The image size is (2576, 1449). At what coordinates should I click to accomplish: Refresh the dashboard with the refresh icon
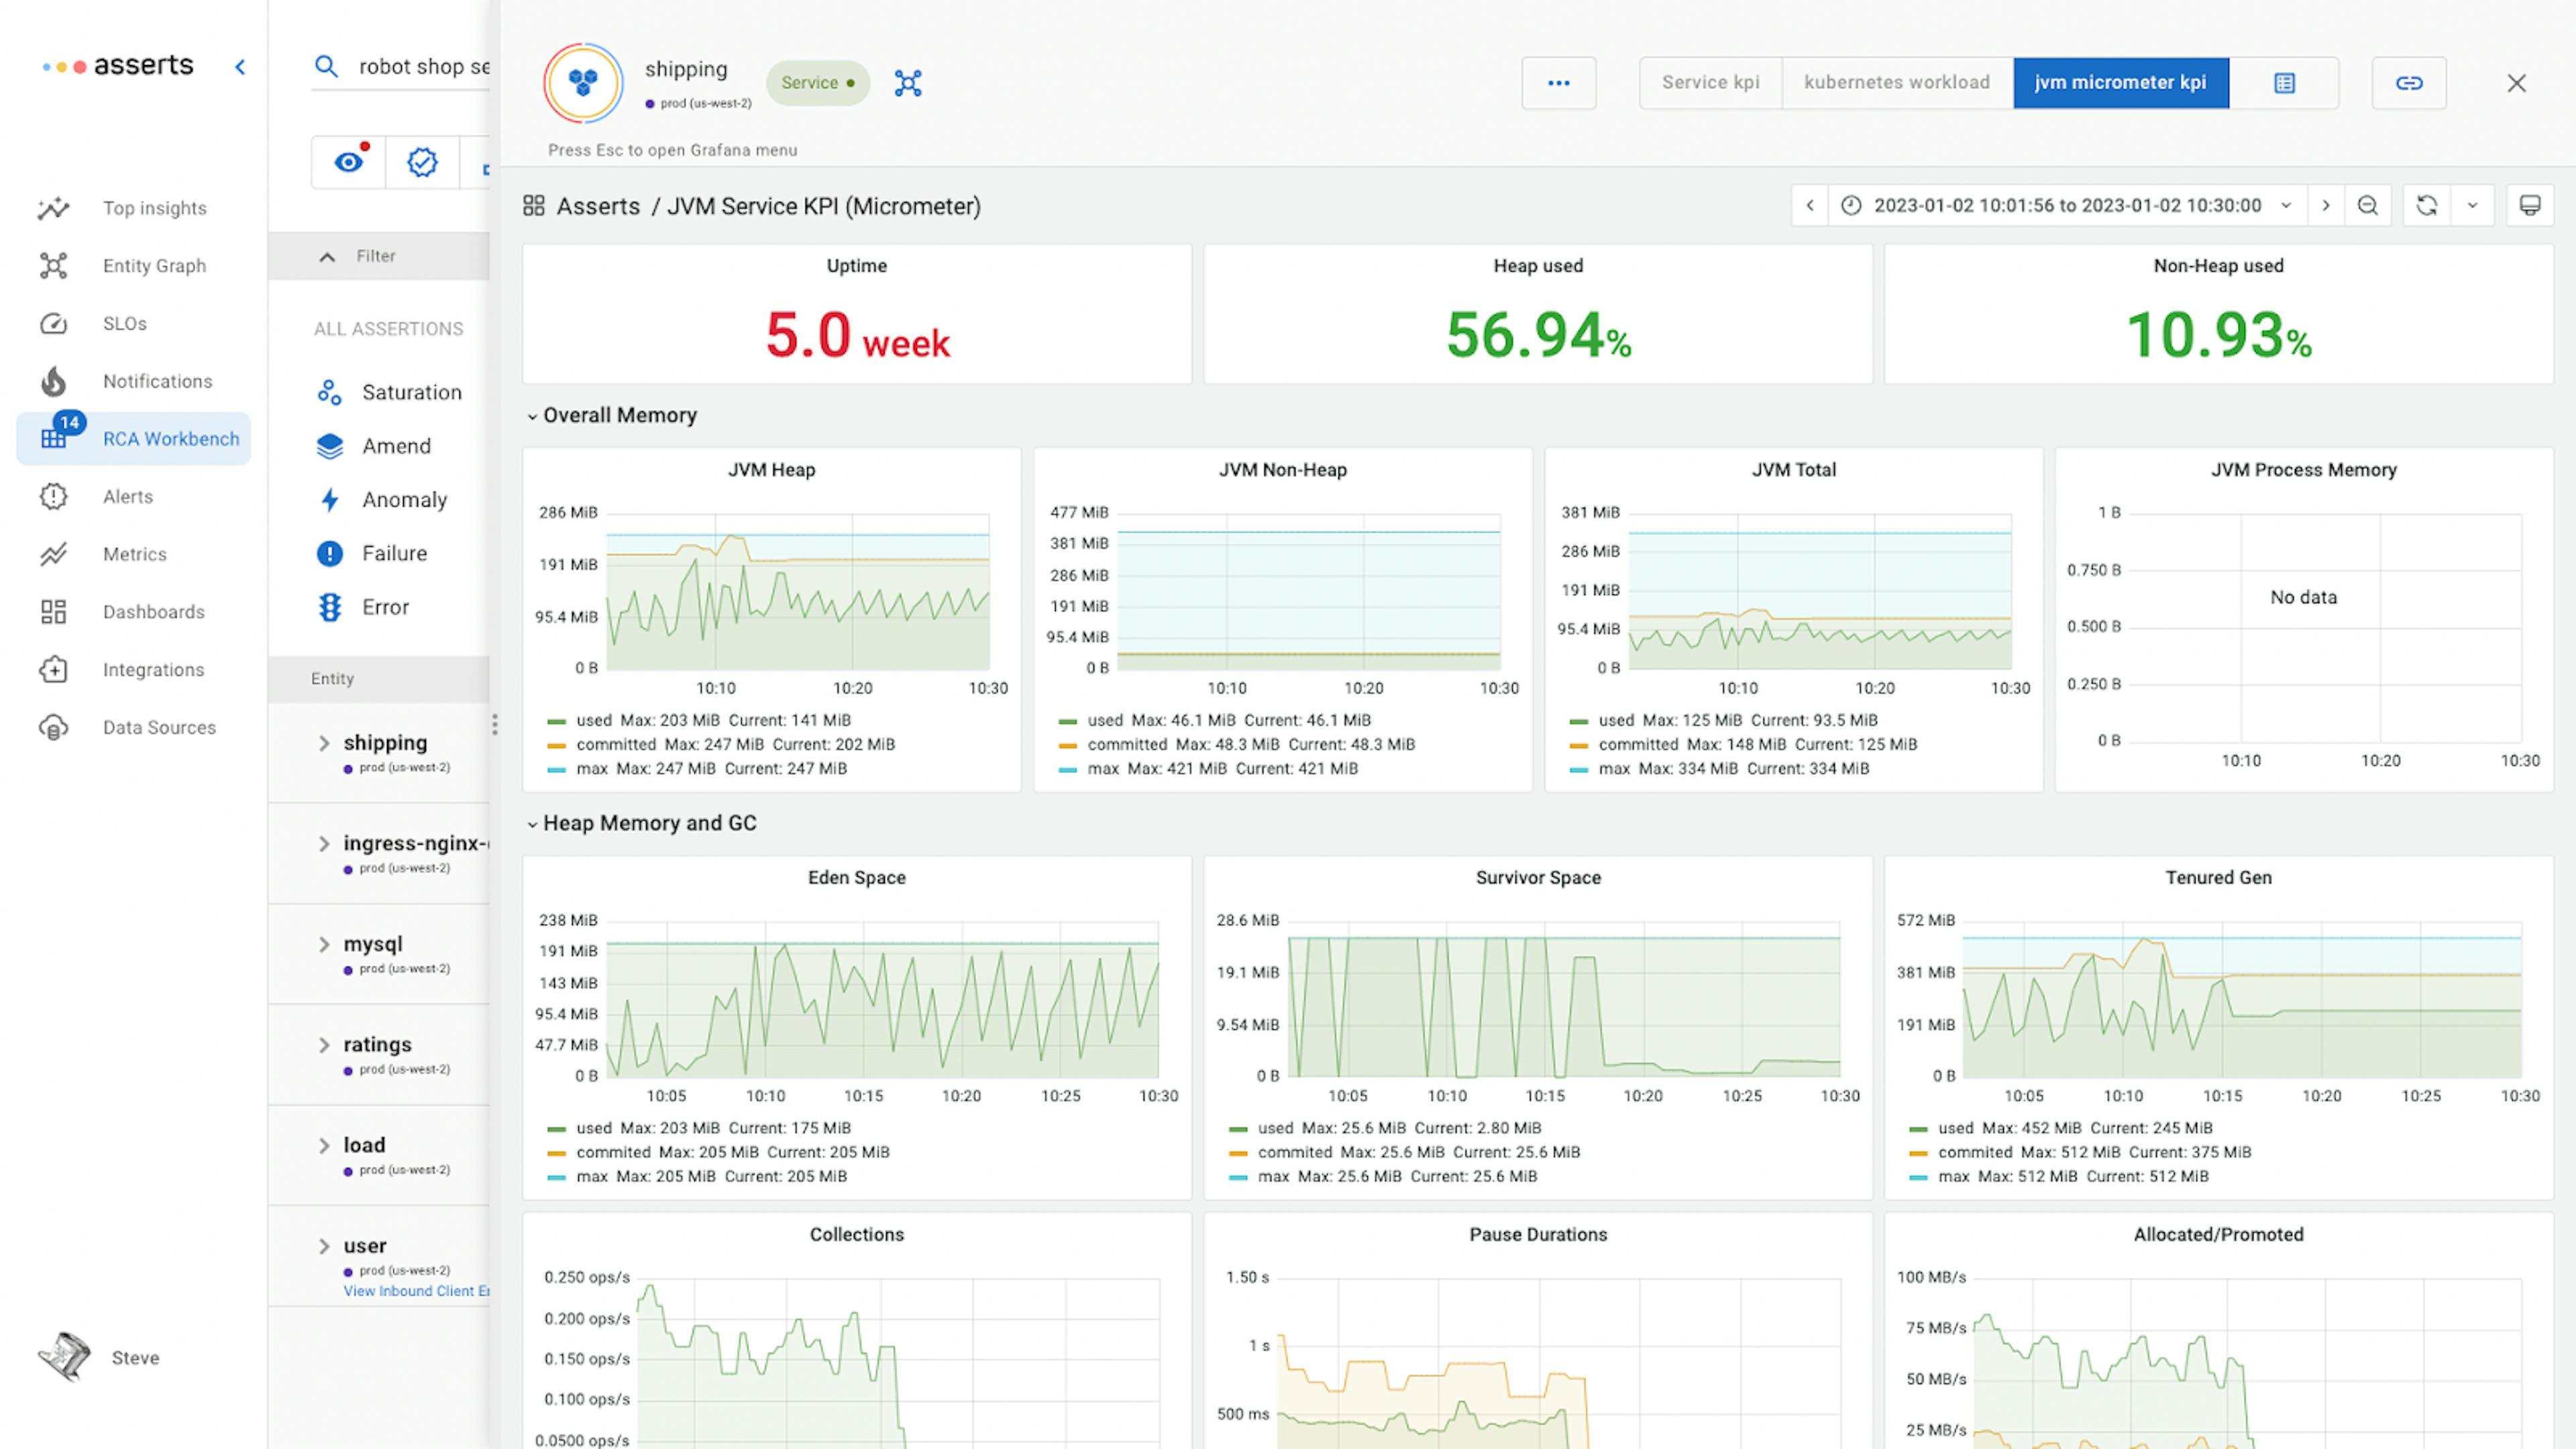(2426, 206)
